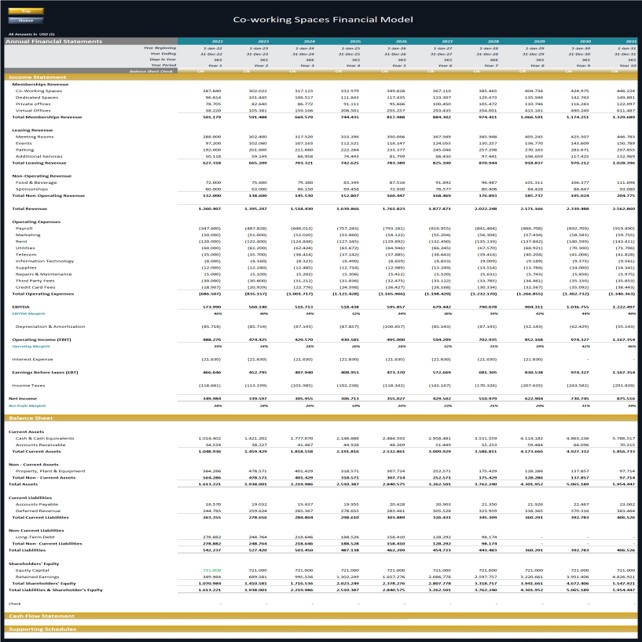
Task: Select the Cash Flow Statement section band
Action: 321,616
